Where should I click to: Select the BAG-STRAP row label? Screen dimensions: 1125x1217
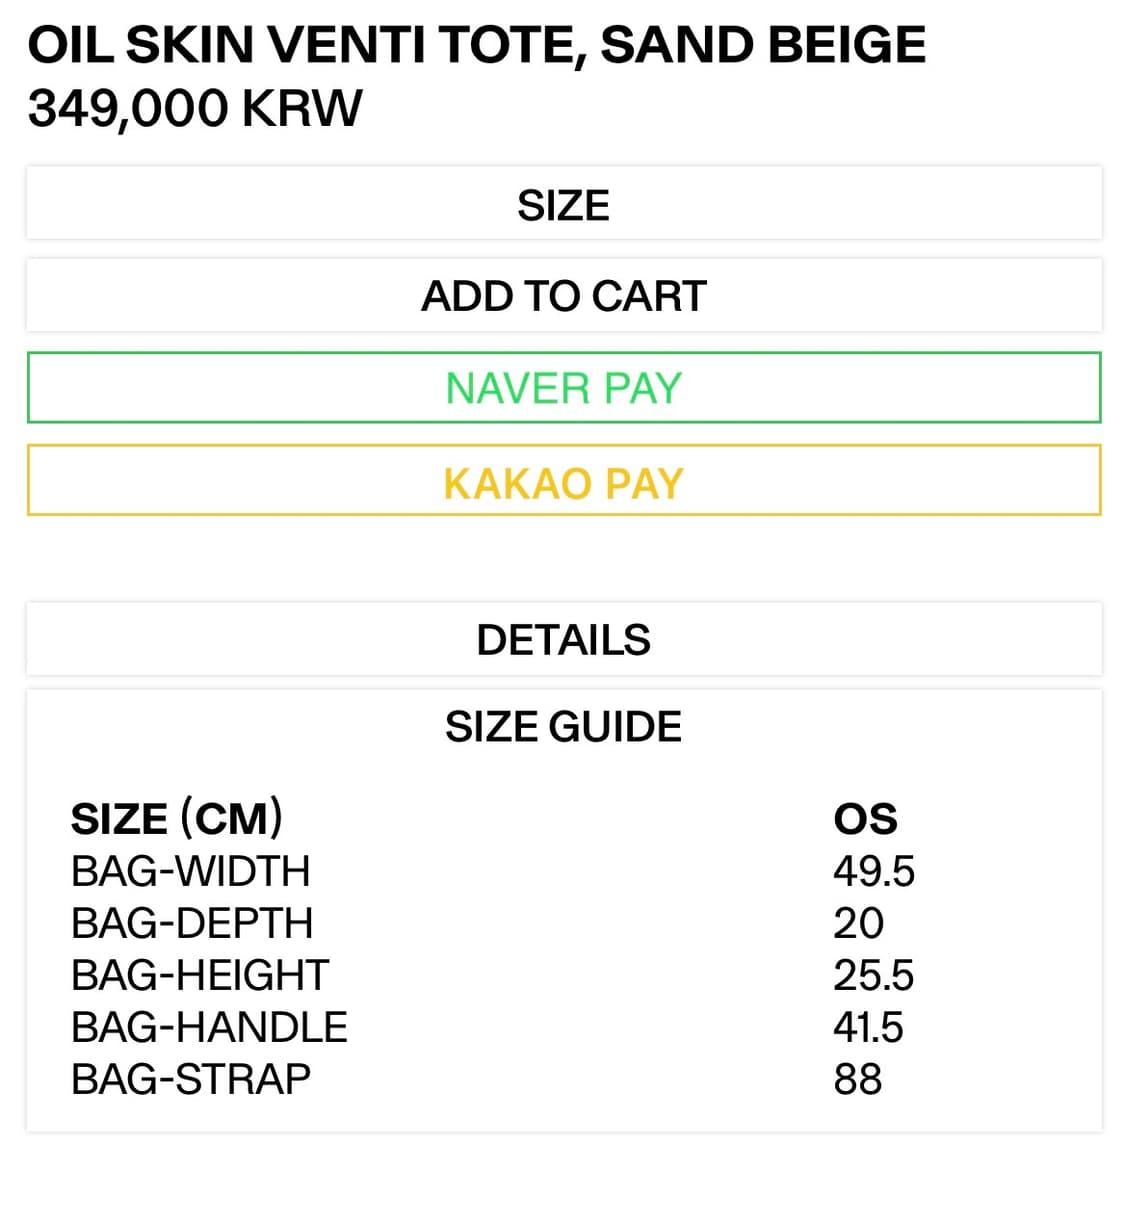(x=191, y=1079)
